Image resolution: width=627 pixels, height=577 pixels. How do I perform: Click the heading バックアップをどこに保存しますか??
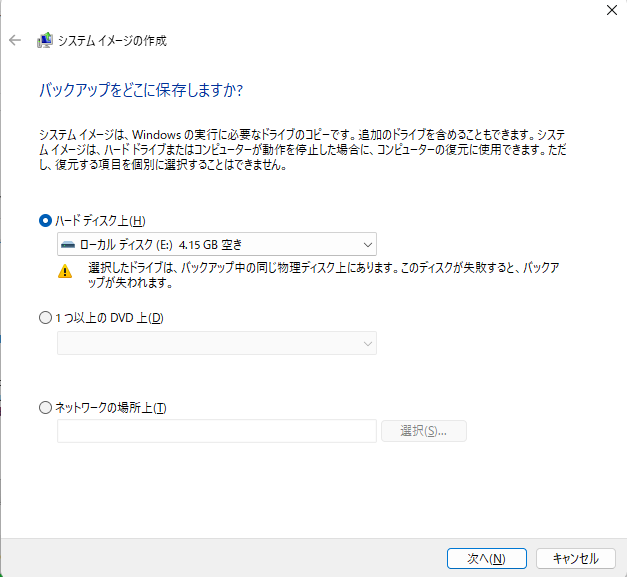(x=141, y=90)
